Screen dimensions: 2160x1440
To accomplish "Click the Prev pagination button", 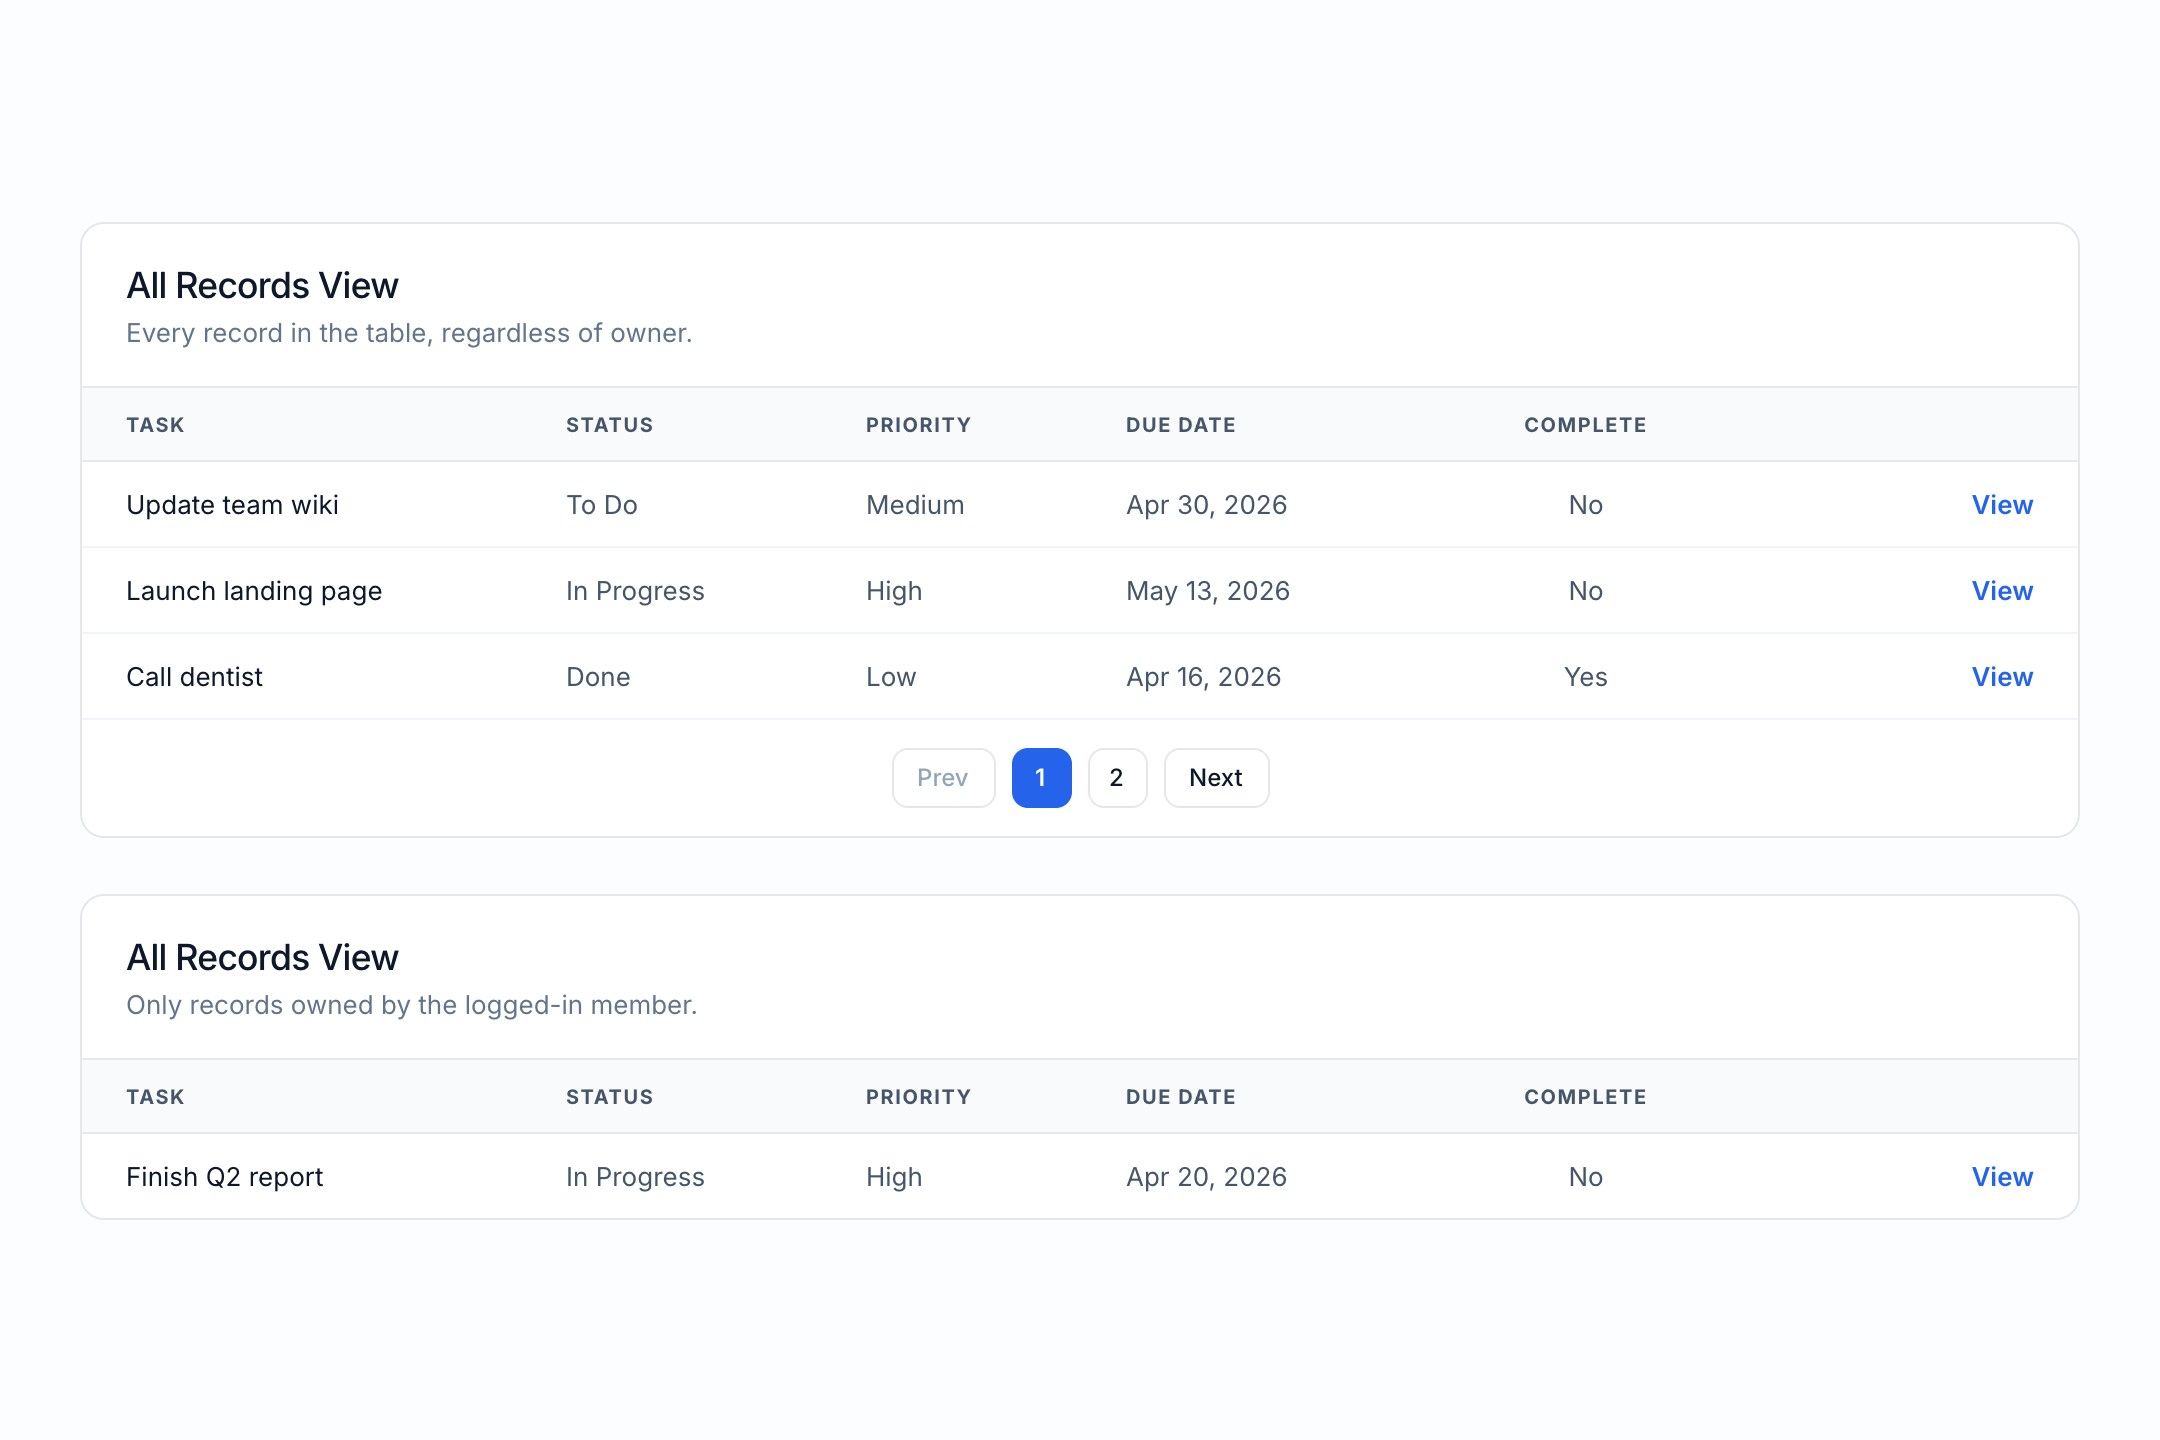I will pos(942,778).
